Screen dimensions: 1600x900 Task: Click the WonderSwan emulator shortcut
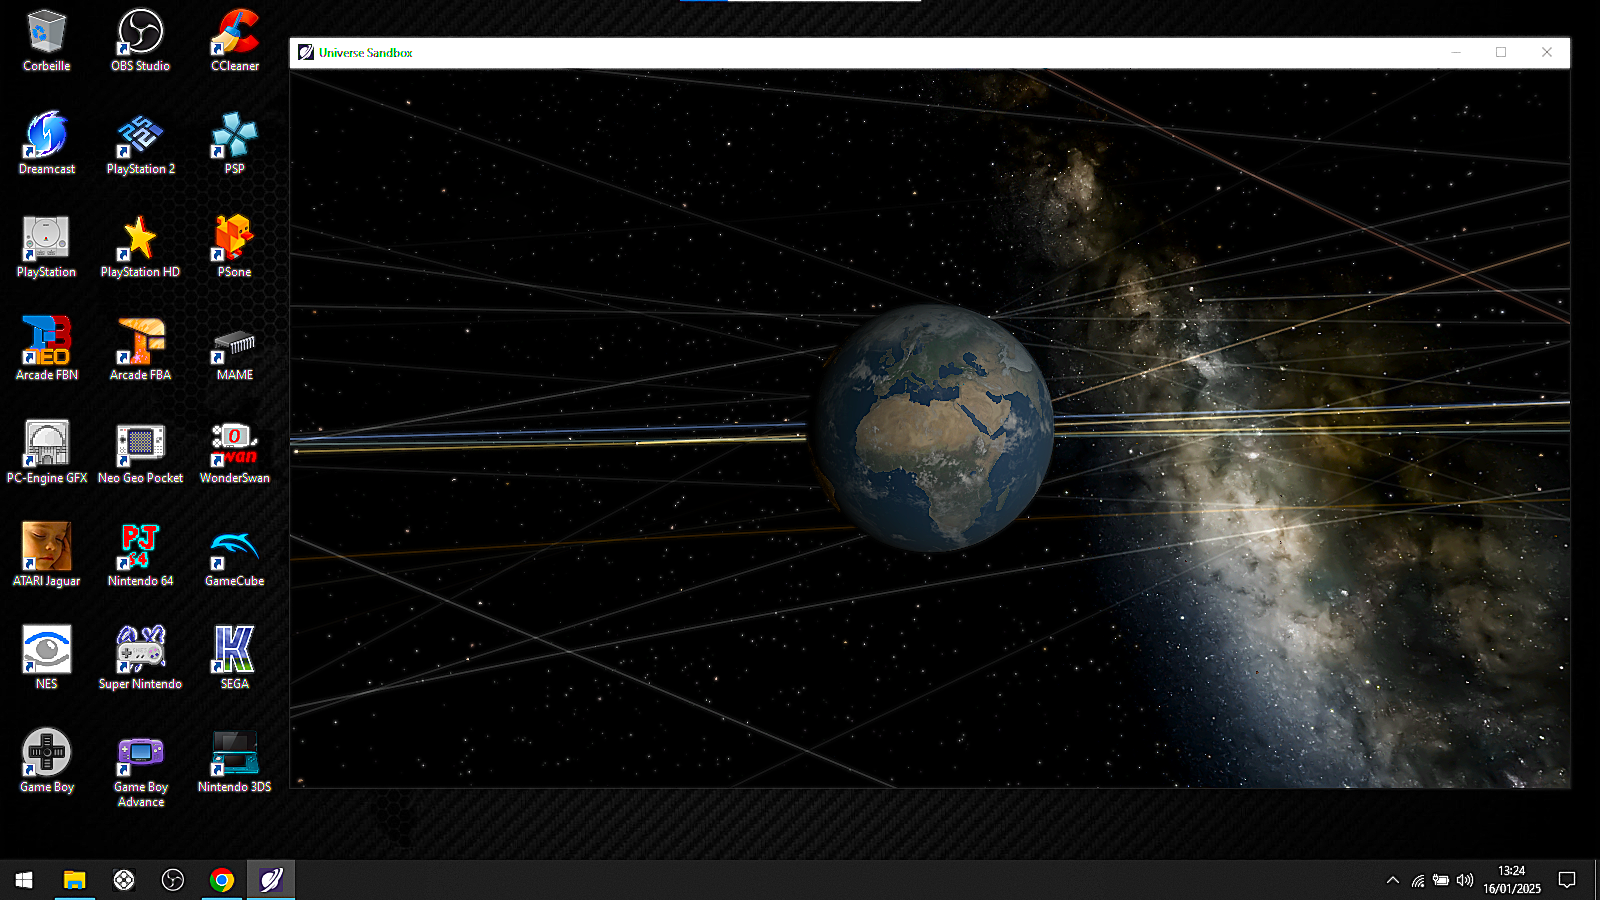tap(234, 452)
